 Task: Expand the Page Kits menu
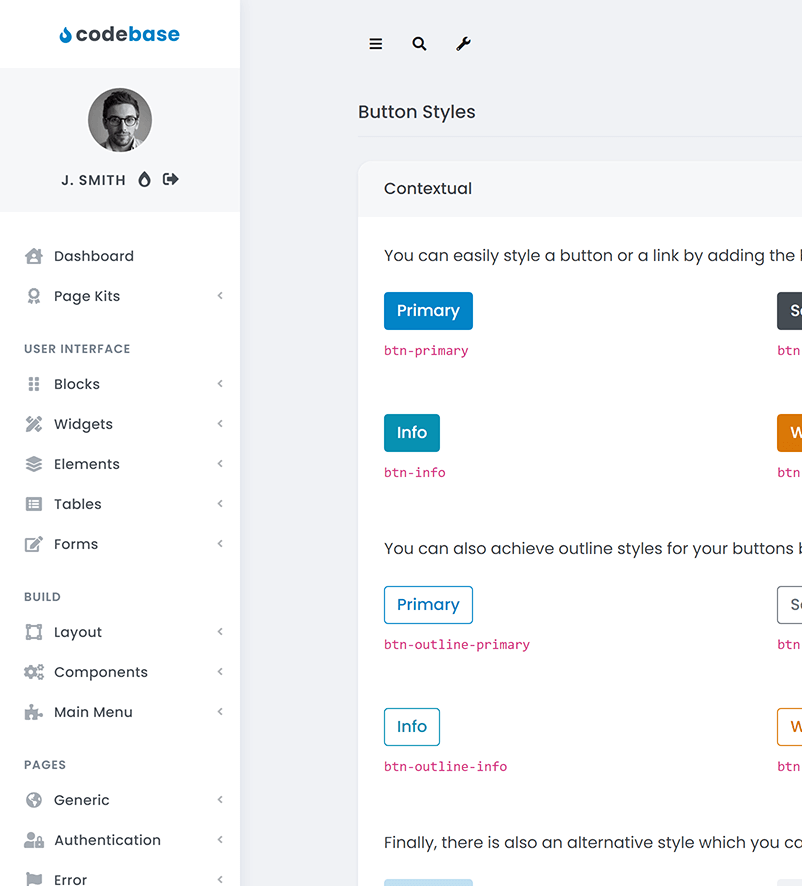click(219, 296)
